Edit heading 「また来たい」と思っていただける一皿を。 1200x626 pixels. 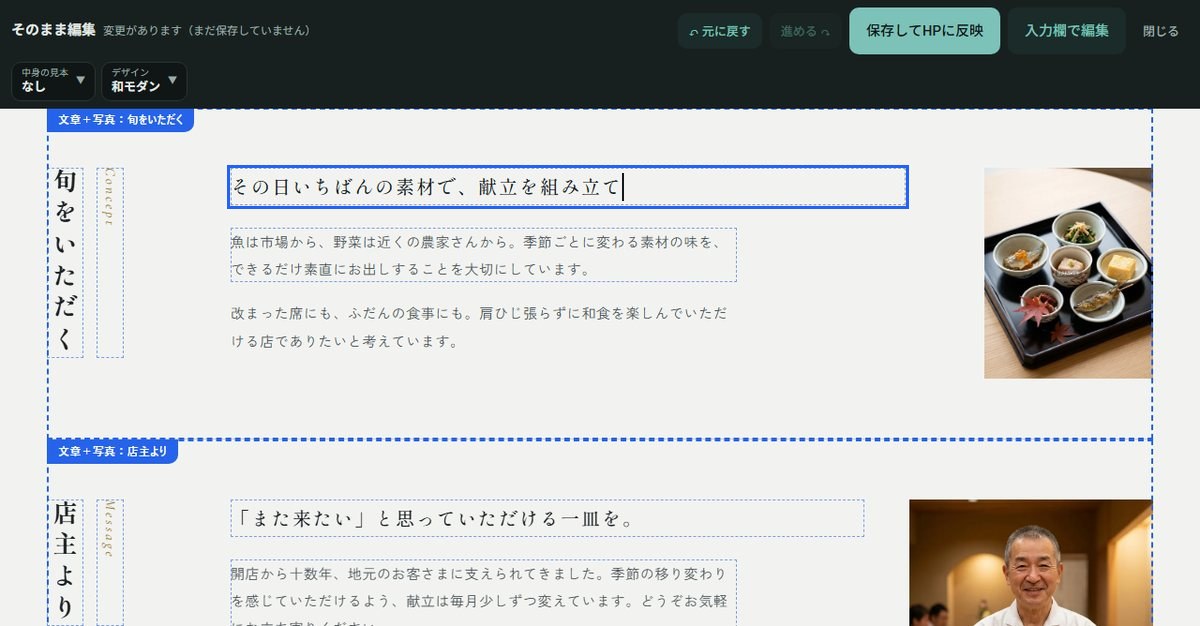pyautogui.click(x=547, y=518)
